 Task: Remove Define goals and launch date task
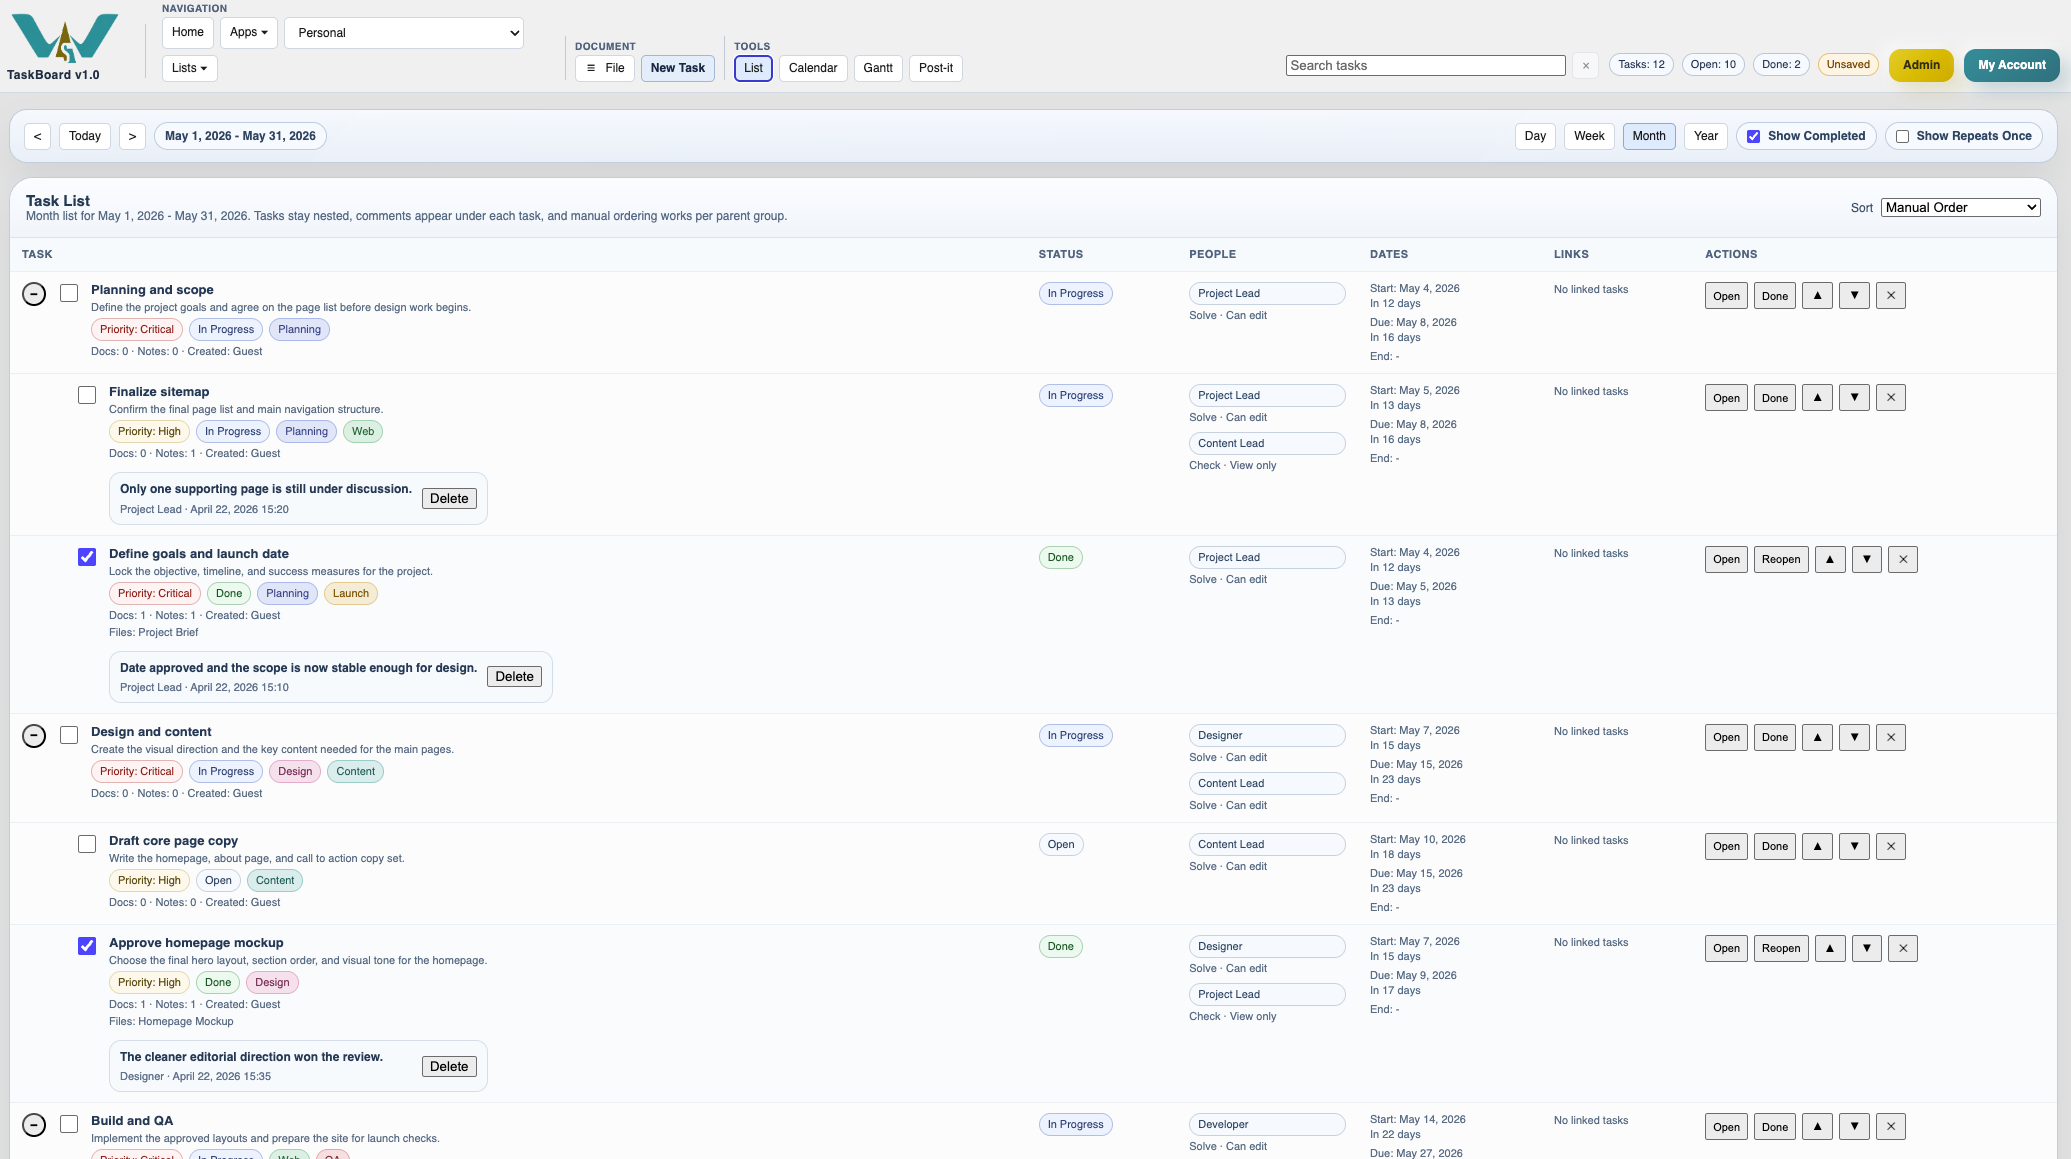click(x=1903, y=560)
